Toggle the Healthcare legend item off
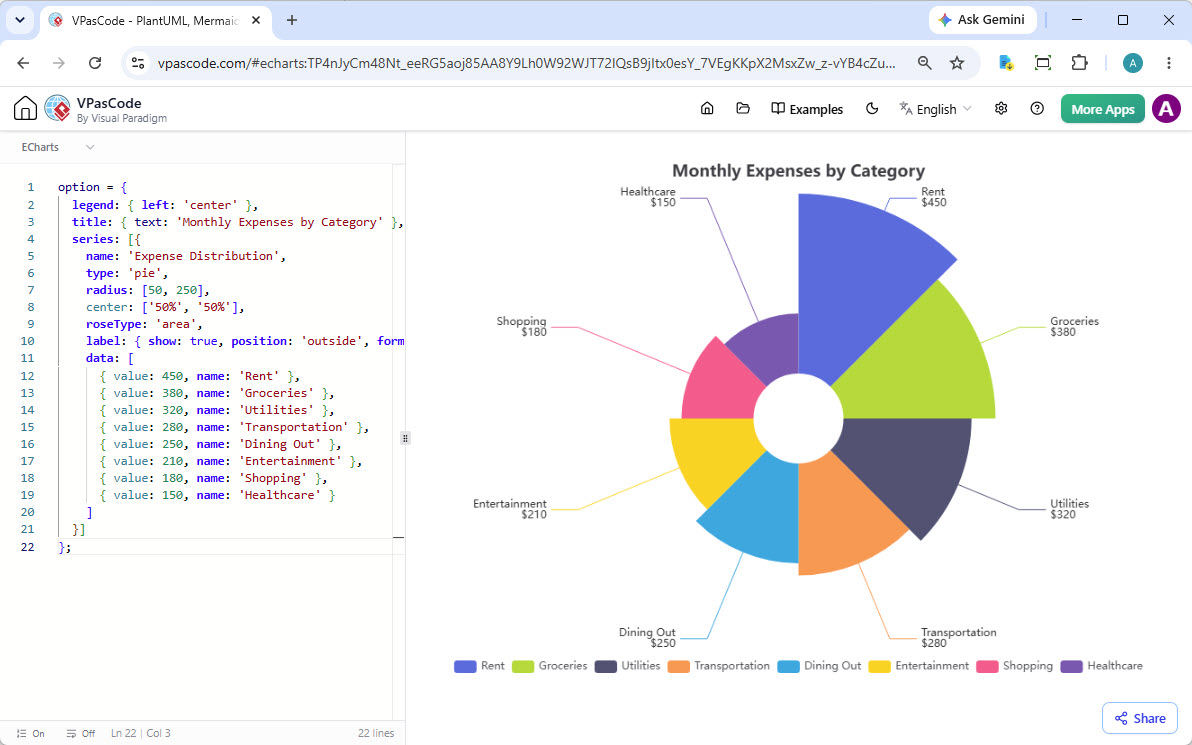The height and width of the screenshot is (745, 1192). [1102, 666]
